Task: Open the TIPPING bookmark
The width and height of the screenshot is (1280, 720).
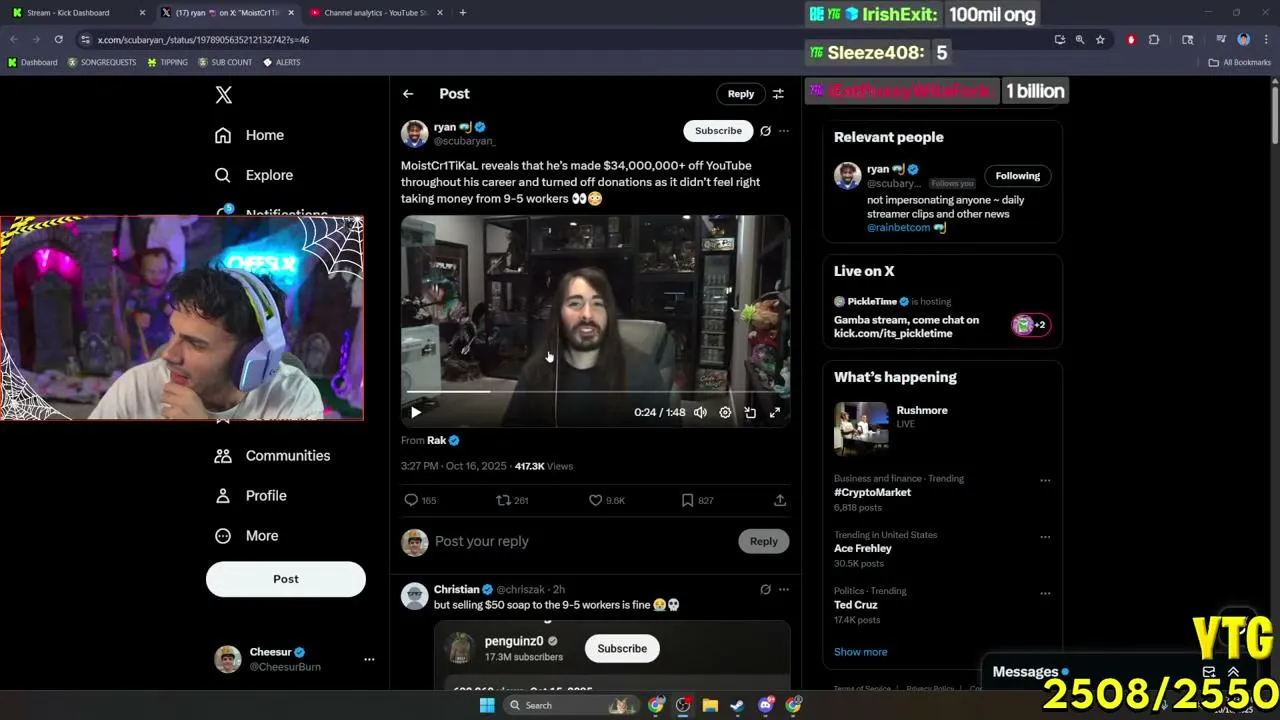Action: (x=167, y=62)
